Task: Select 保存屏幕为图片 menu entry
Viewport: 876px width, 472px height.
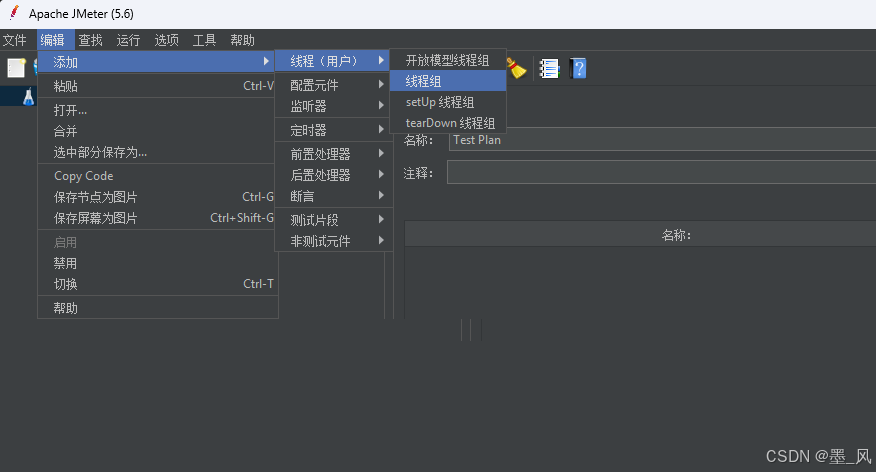Action: (x=158, y=218)
